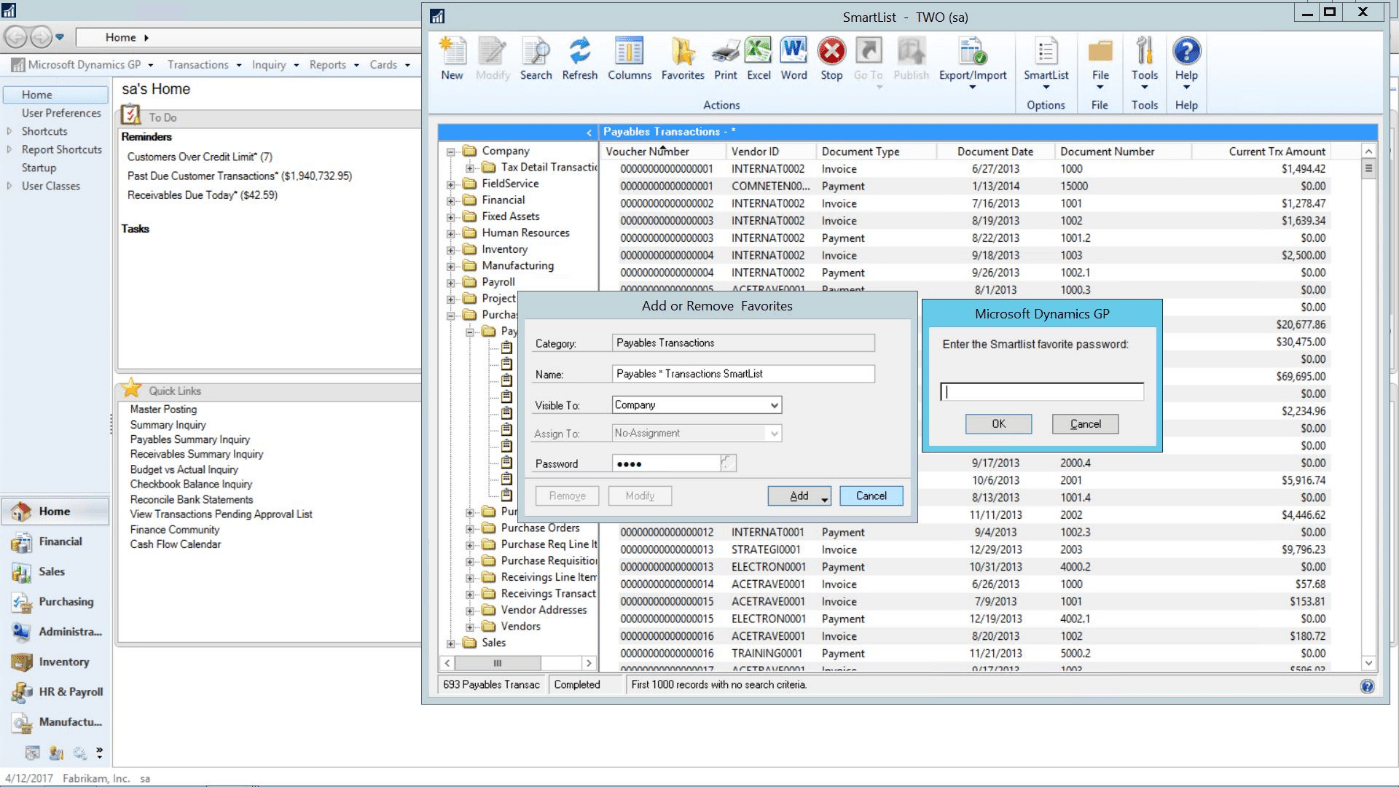Click the Home icon in navigation pane
Screen dimensions: 1399x787
tap(21, 511)
